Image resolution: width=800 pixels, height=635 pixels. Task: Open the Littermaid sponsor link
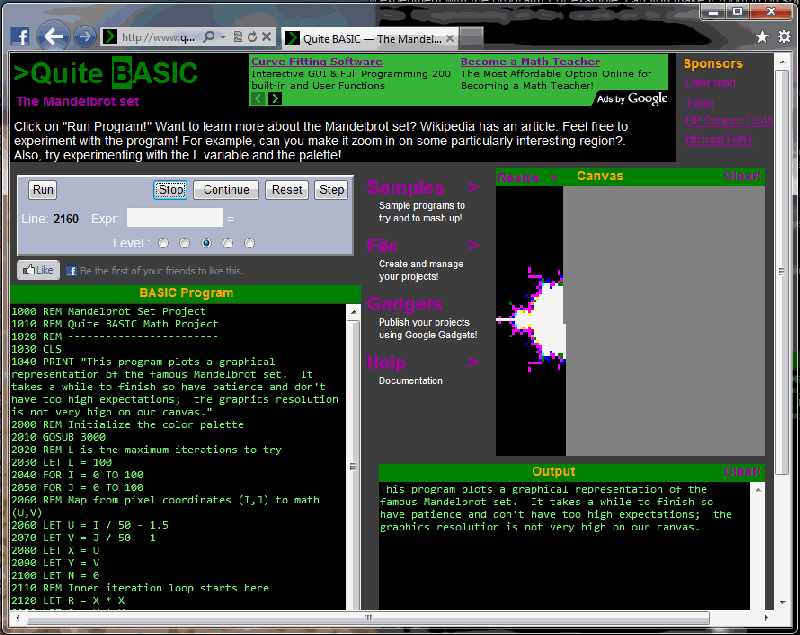pos(710,83)
